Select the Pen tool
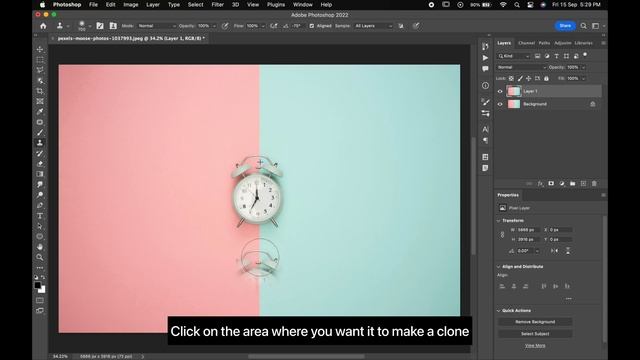The height and width of the screenshot is (360, 640). click(x=40, y=205)
